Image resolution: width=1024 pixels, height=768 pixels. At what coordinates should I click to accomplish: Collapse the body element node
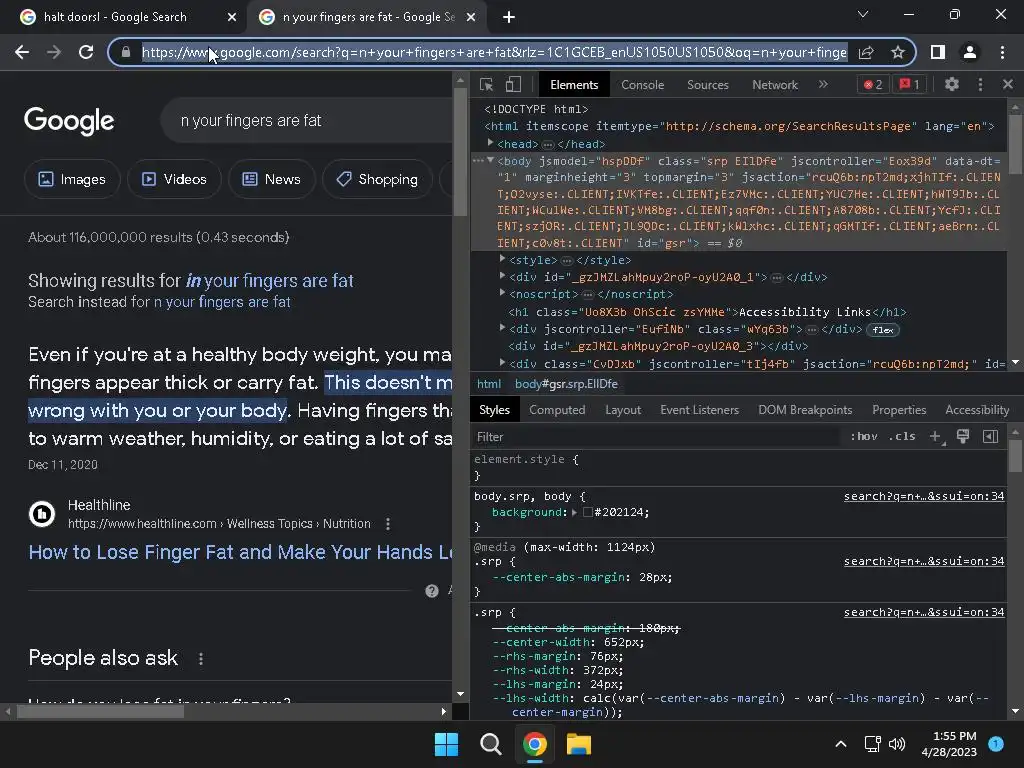click(490, 160)
